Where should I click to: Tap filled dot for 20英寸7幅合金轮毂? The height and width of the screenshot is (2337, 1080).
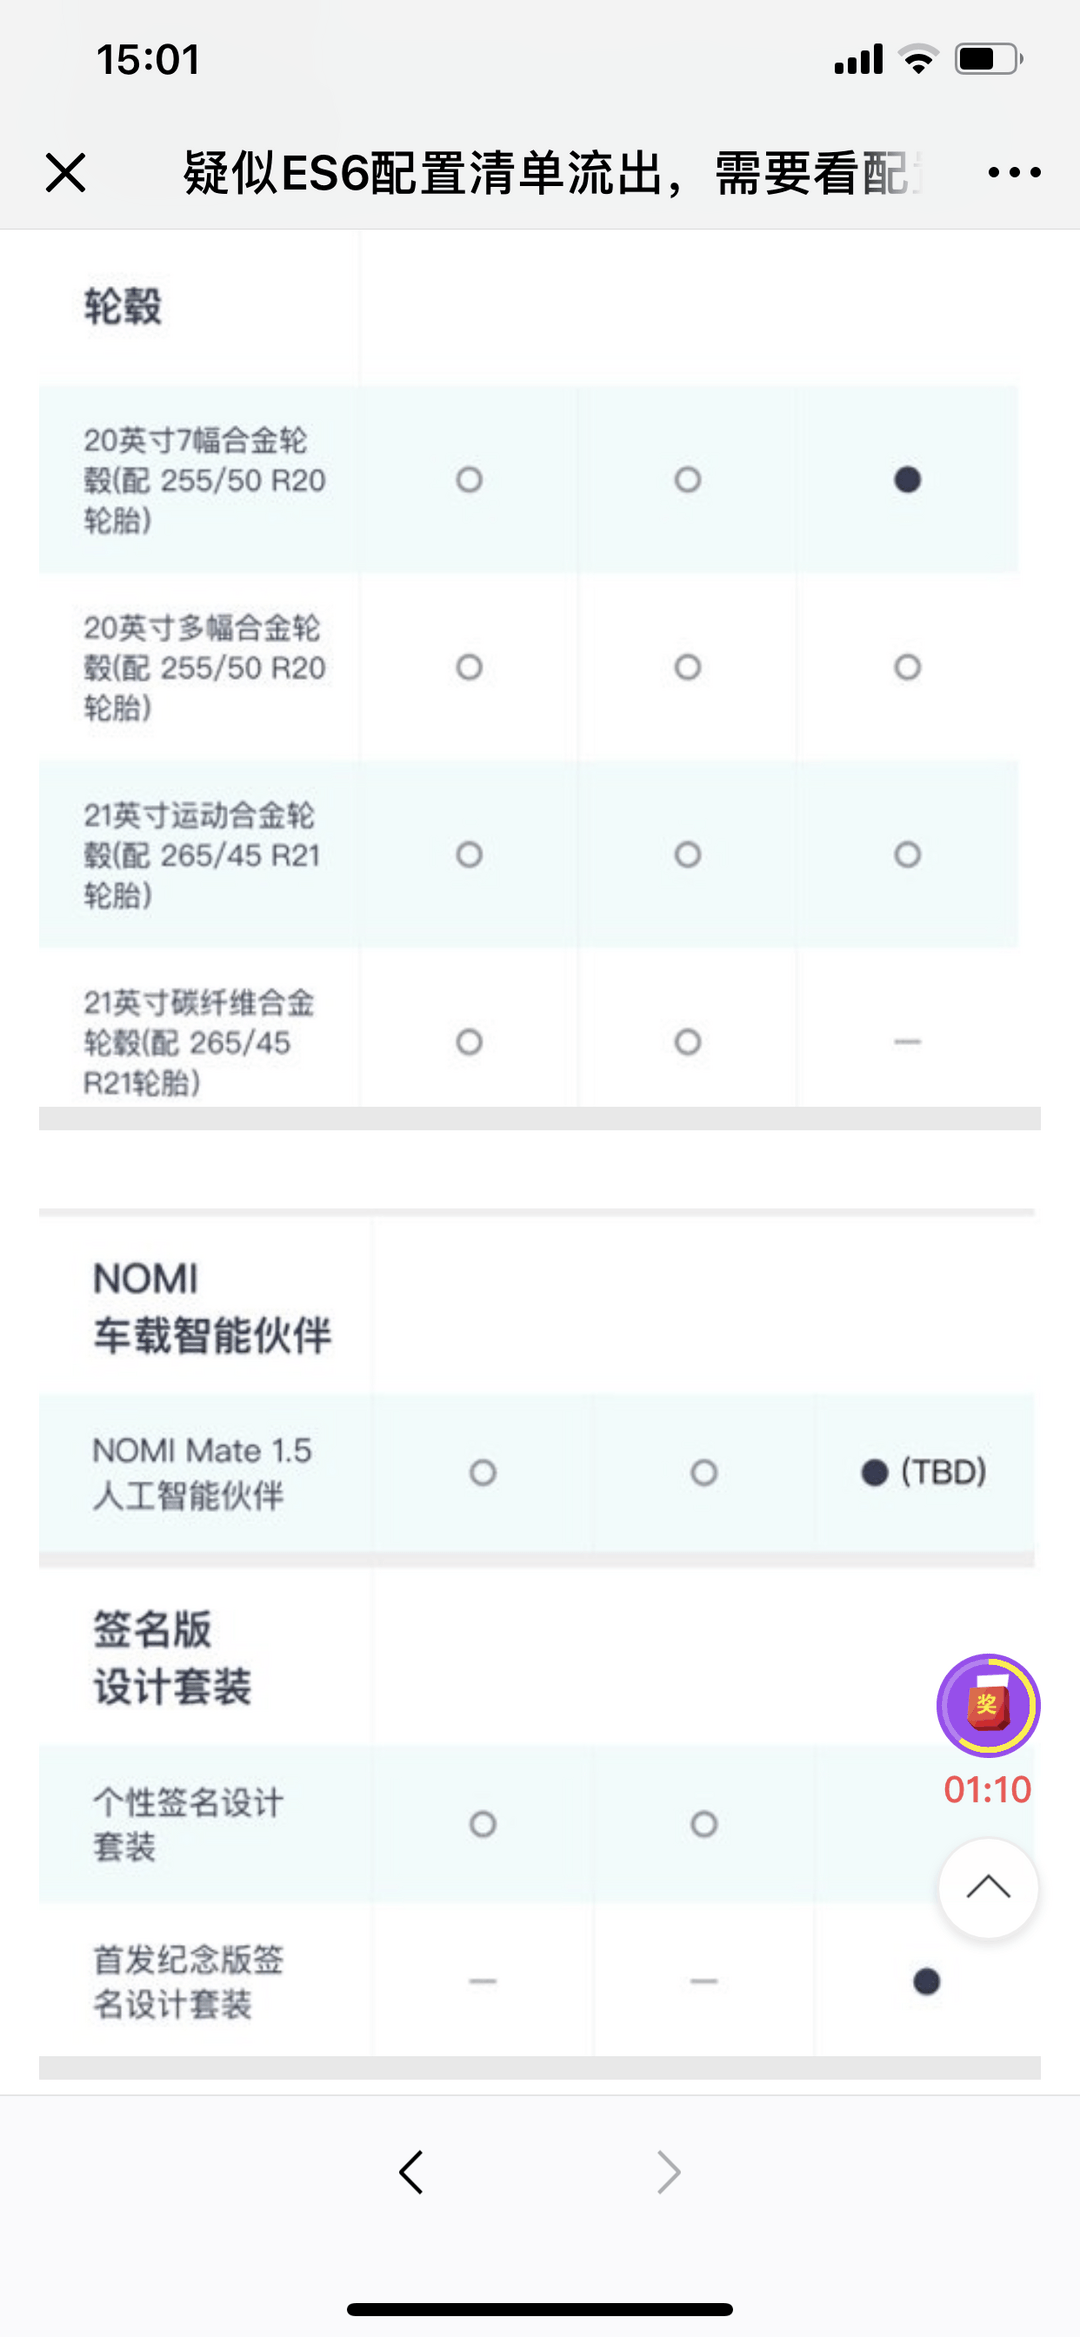pyautogui.click(x=907, y=480)
